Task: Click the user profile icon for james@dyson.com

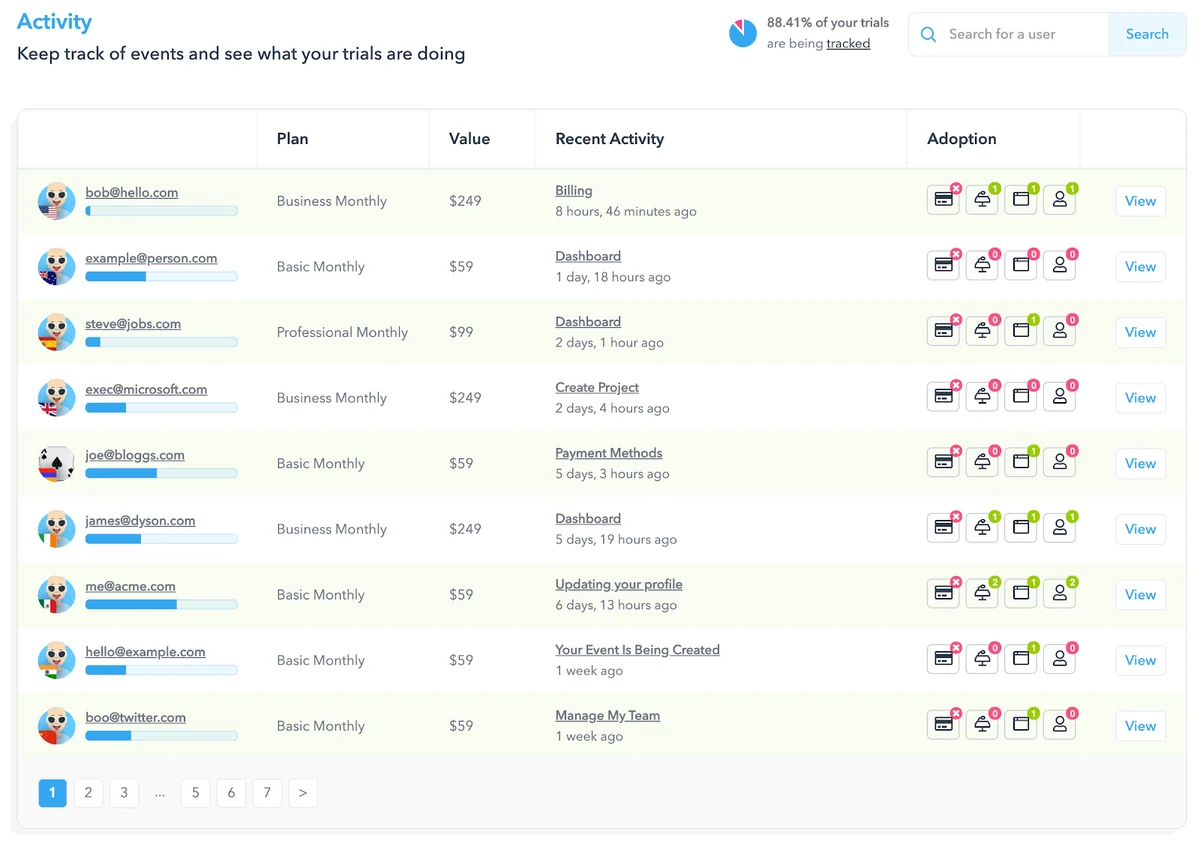Action: [x=1059, y=529]
